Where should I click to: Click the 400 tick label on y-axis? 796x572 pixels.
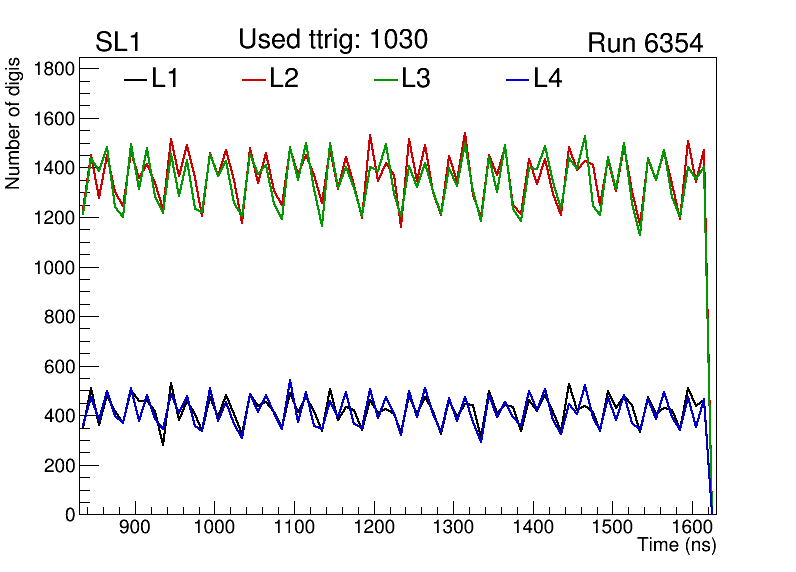[59, 416]
